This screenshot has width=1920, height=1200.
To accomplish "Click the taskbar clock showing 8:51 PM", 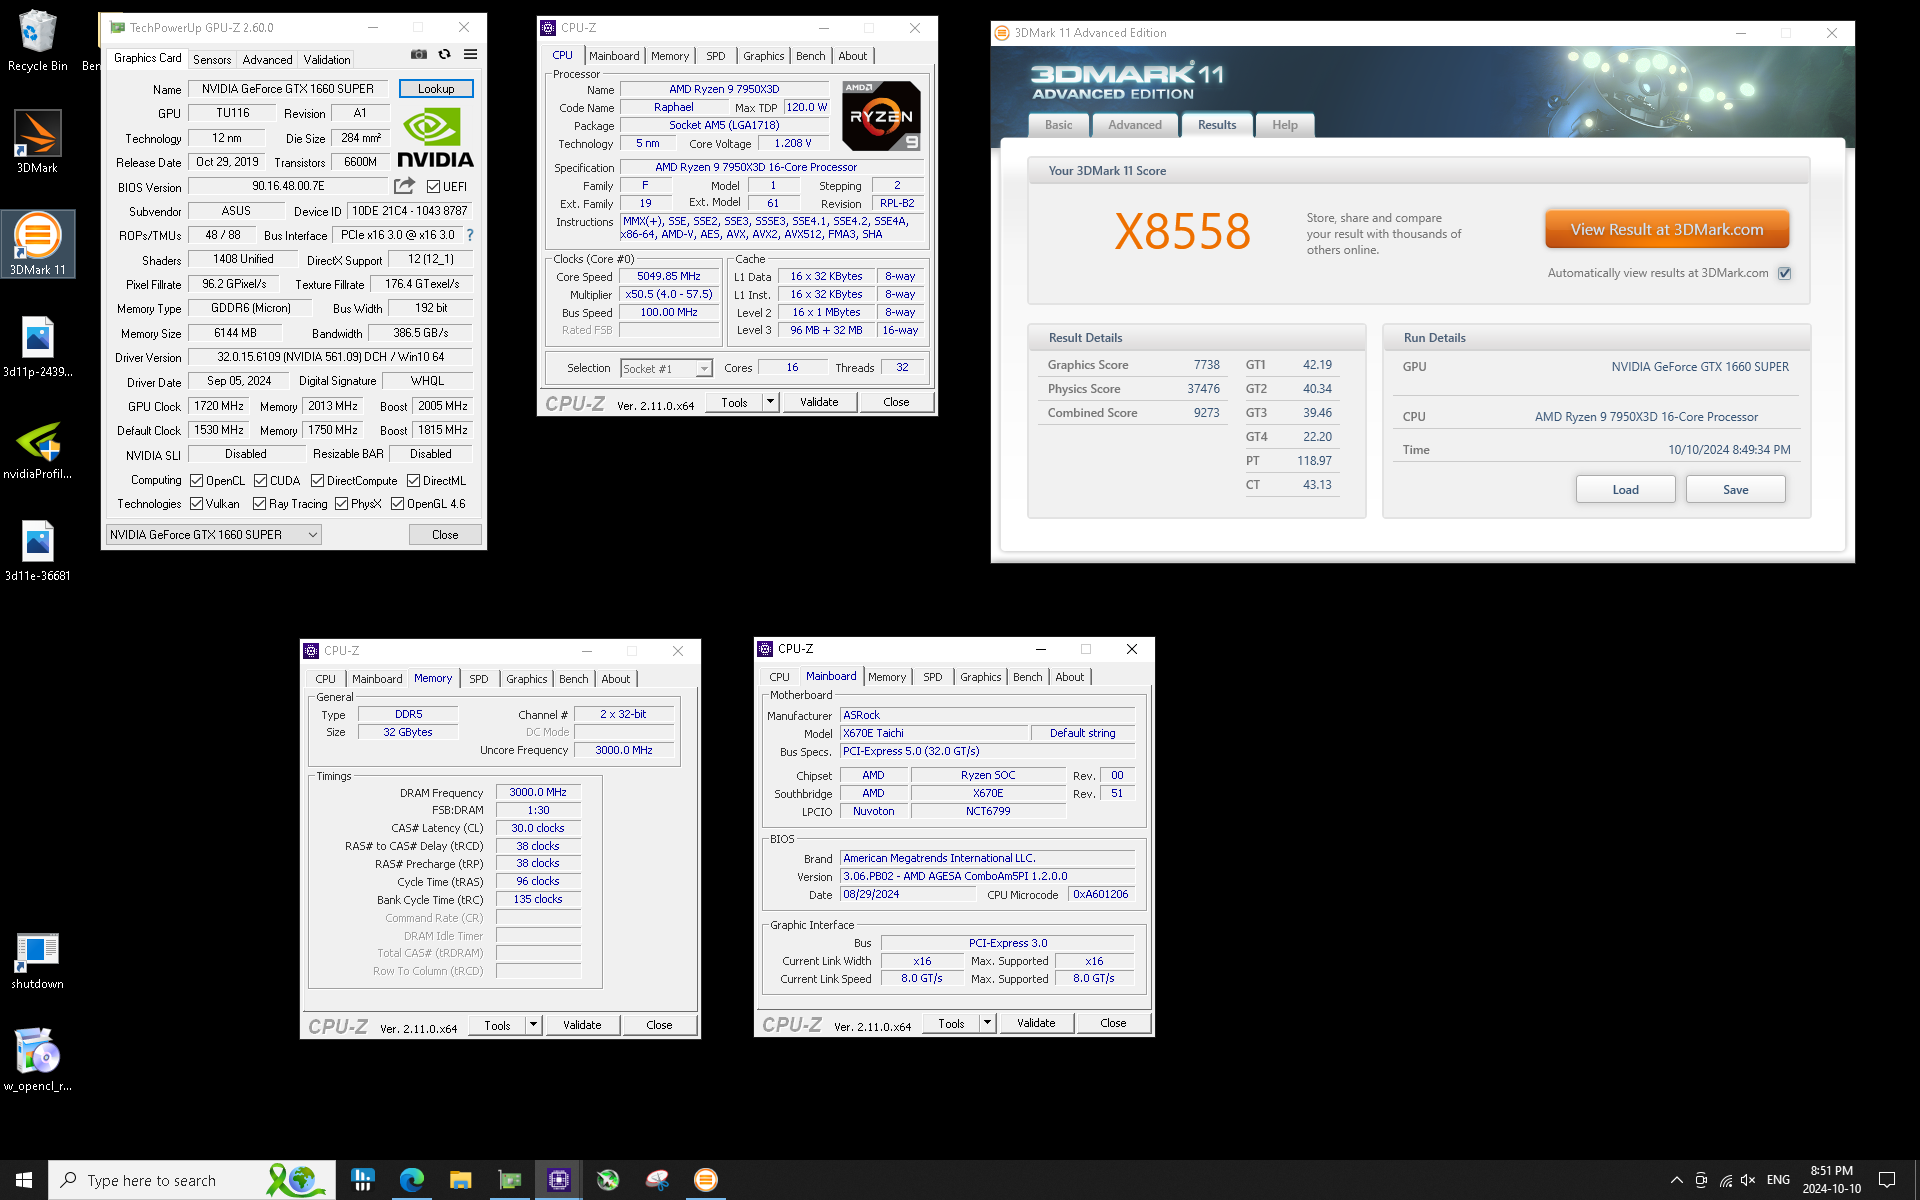I will 1832,1180.
